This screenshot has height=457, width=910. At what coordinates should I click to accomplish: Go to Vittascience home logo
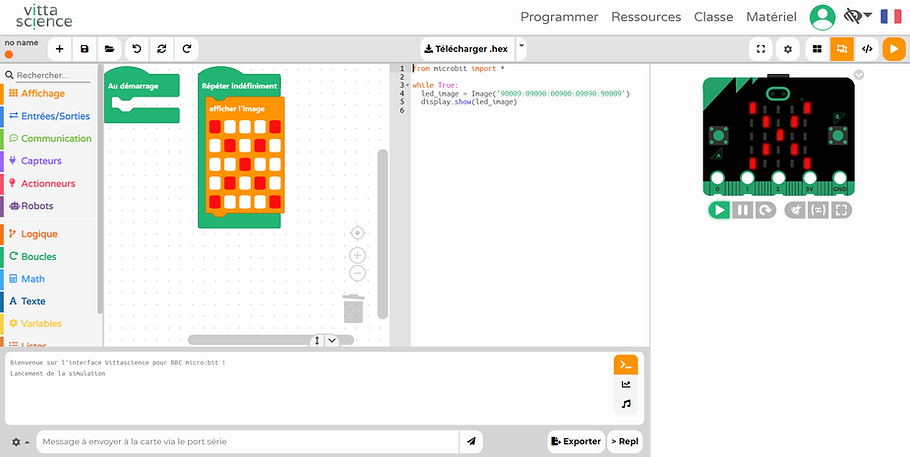pyautogui.click(x=44, y=17)
